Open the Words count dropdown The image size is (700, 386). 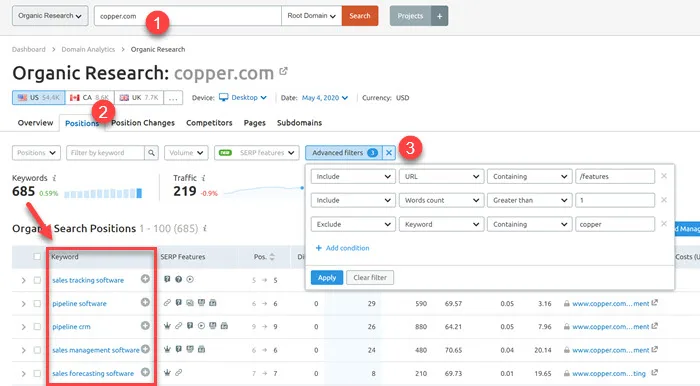click(441, 200)
